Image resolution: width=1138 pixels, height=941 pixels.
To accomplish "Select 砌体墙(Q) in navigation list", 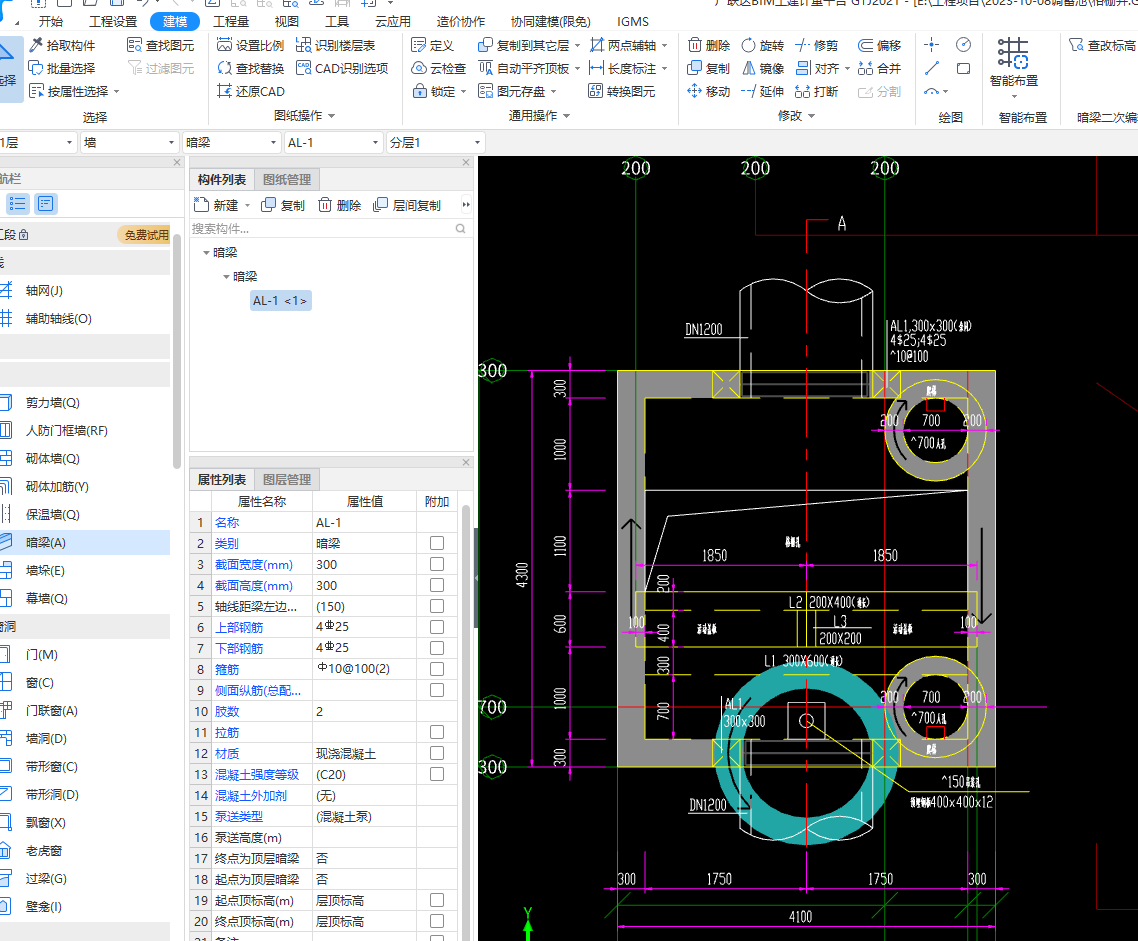I will coord(52,459).
